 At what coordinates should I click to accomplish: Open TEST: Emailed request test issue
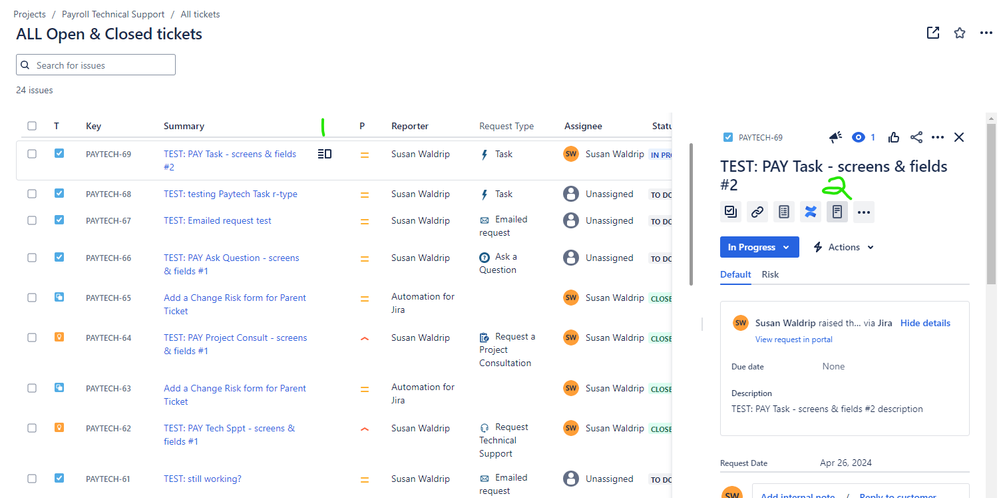coord(217,220)
